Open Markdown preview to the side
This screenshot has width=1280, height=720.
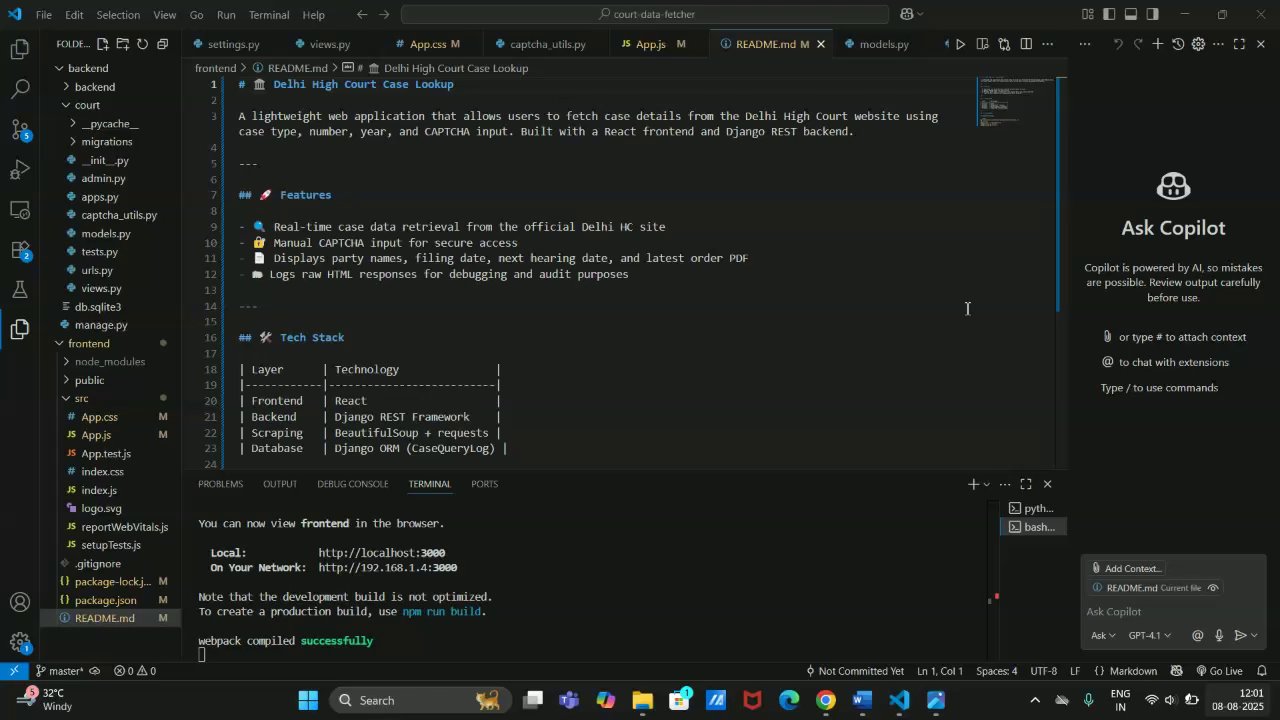point(982,44)
